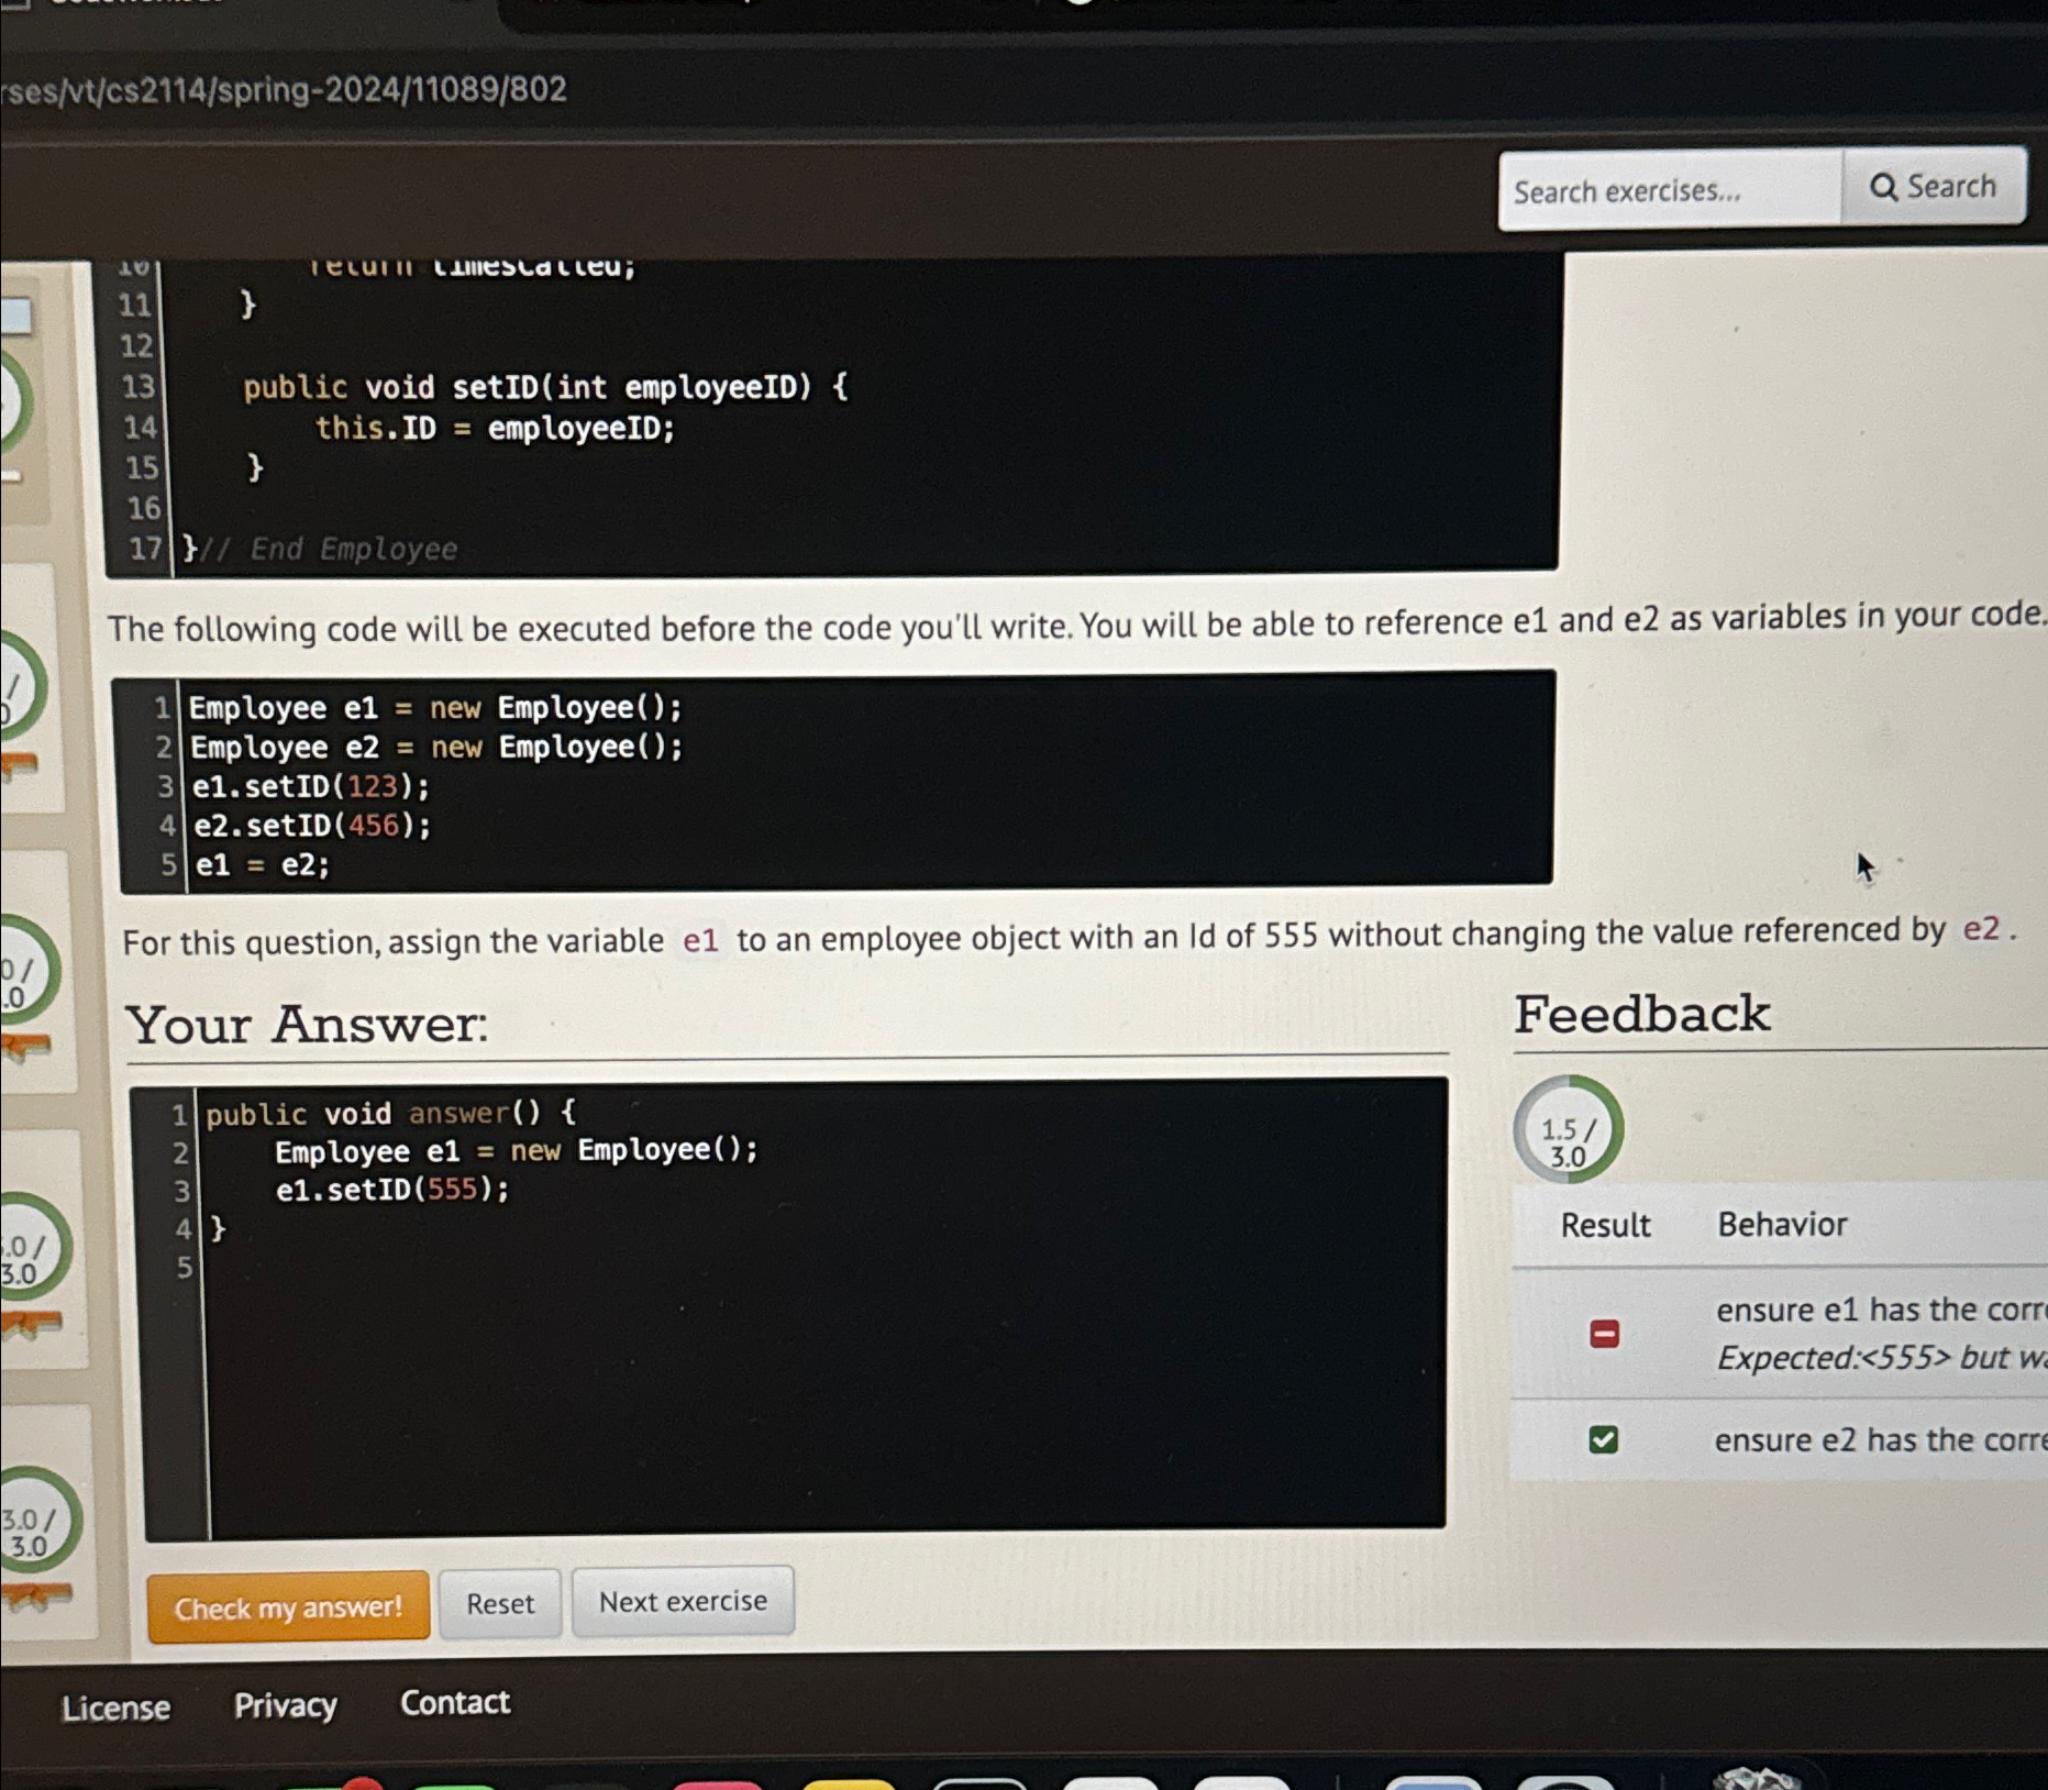Click the Reset button
Viewport: 2048px width, 1790px height.
[x=500, y=1605]
